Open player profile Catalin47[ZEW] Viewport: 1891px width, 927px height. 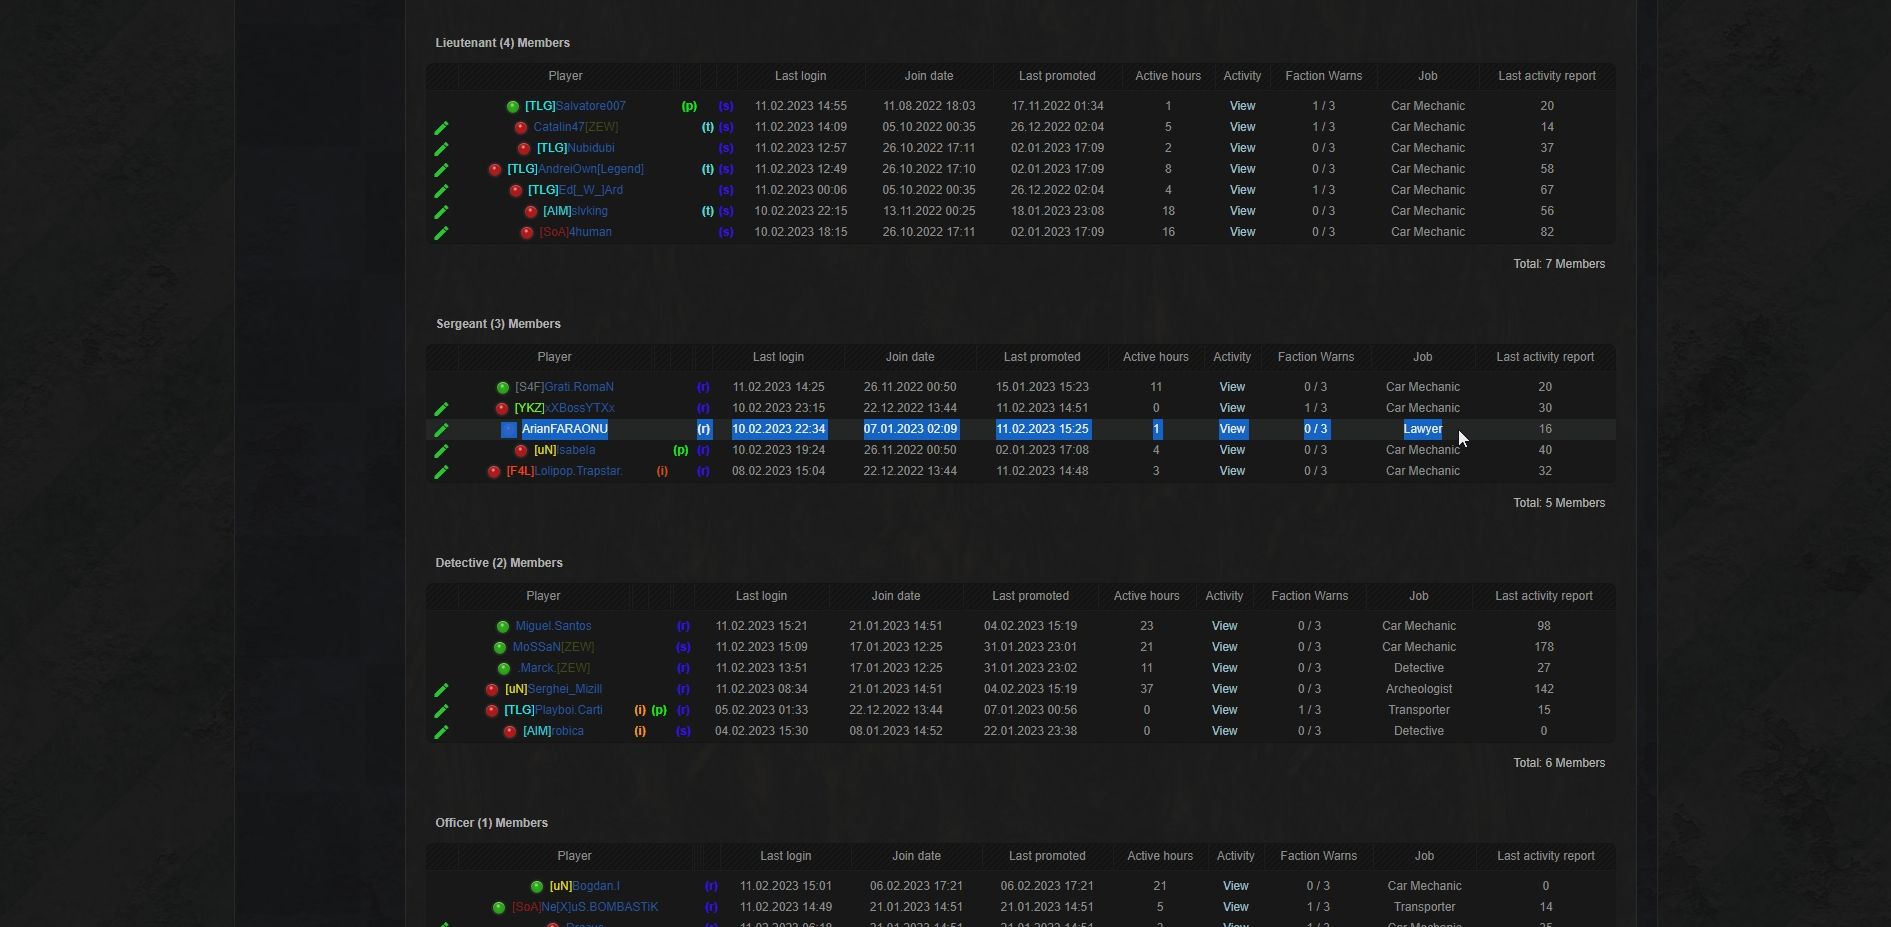coord(576,127)
